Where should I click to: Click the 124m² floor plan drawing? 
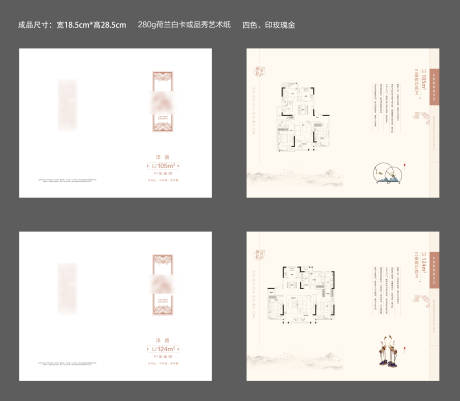tap(301, 295)
